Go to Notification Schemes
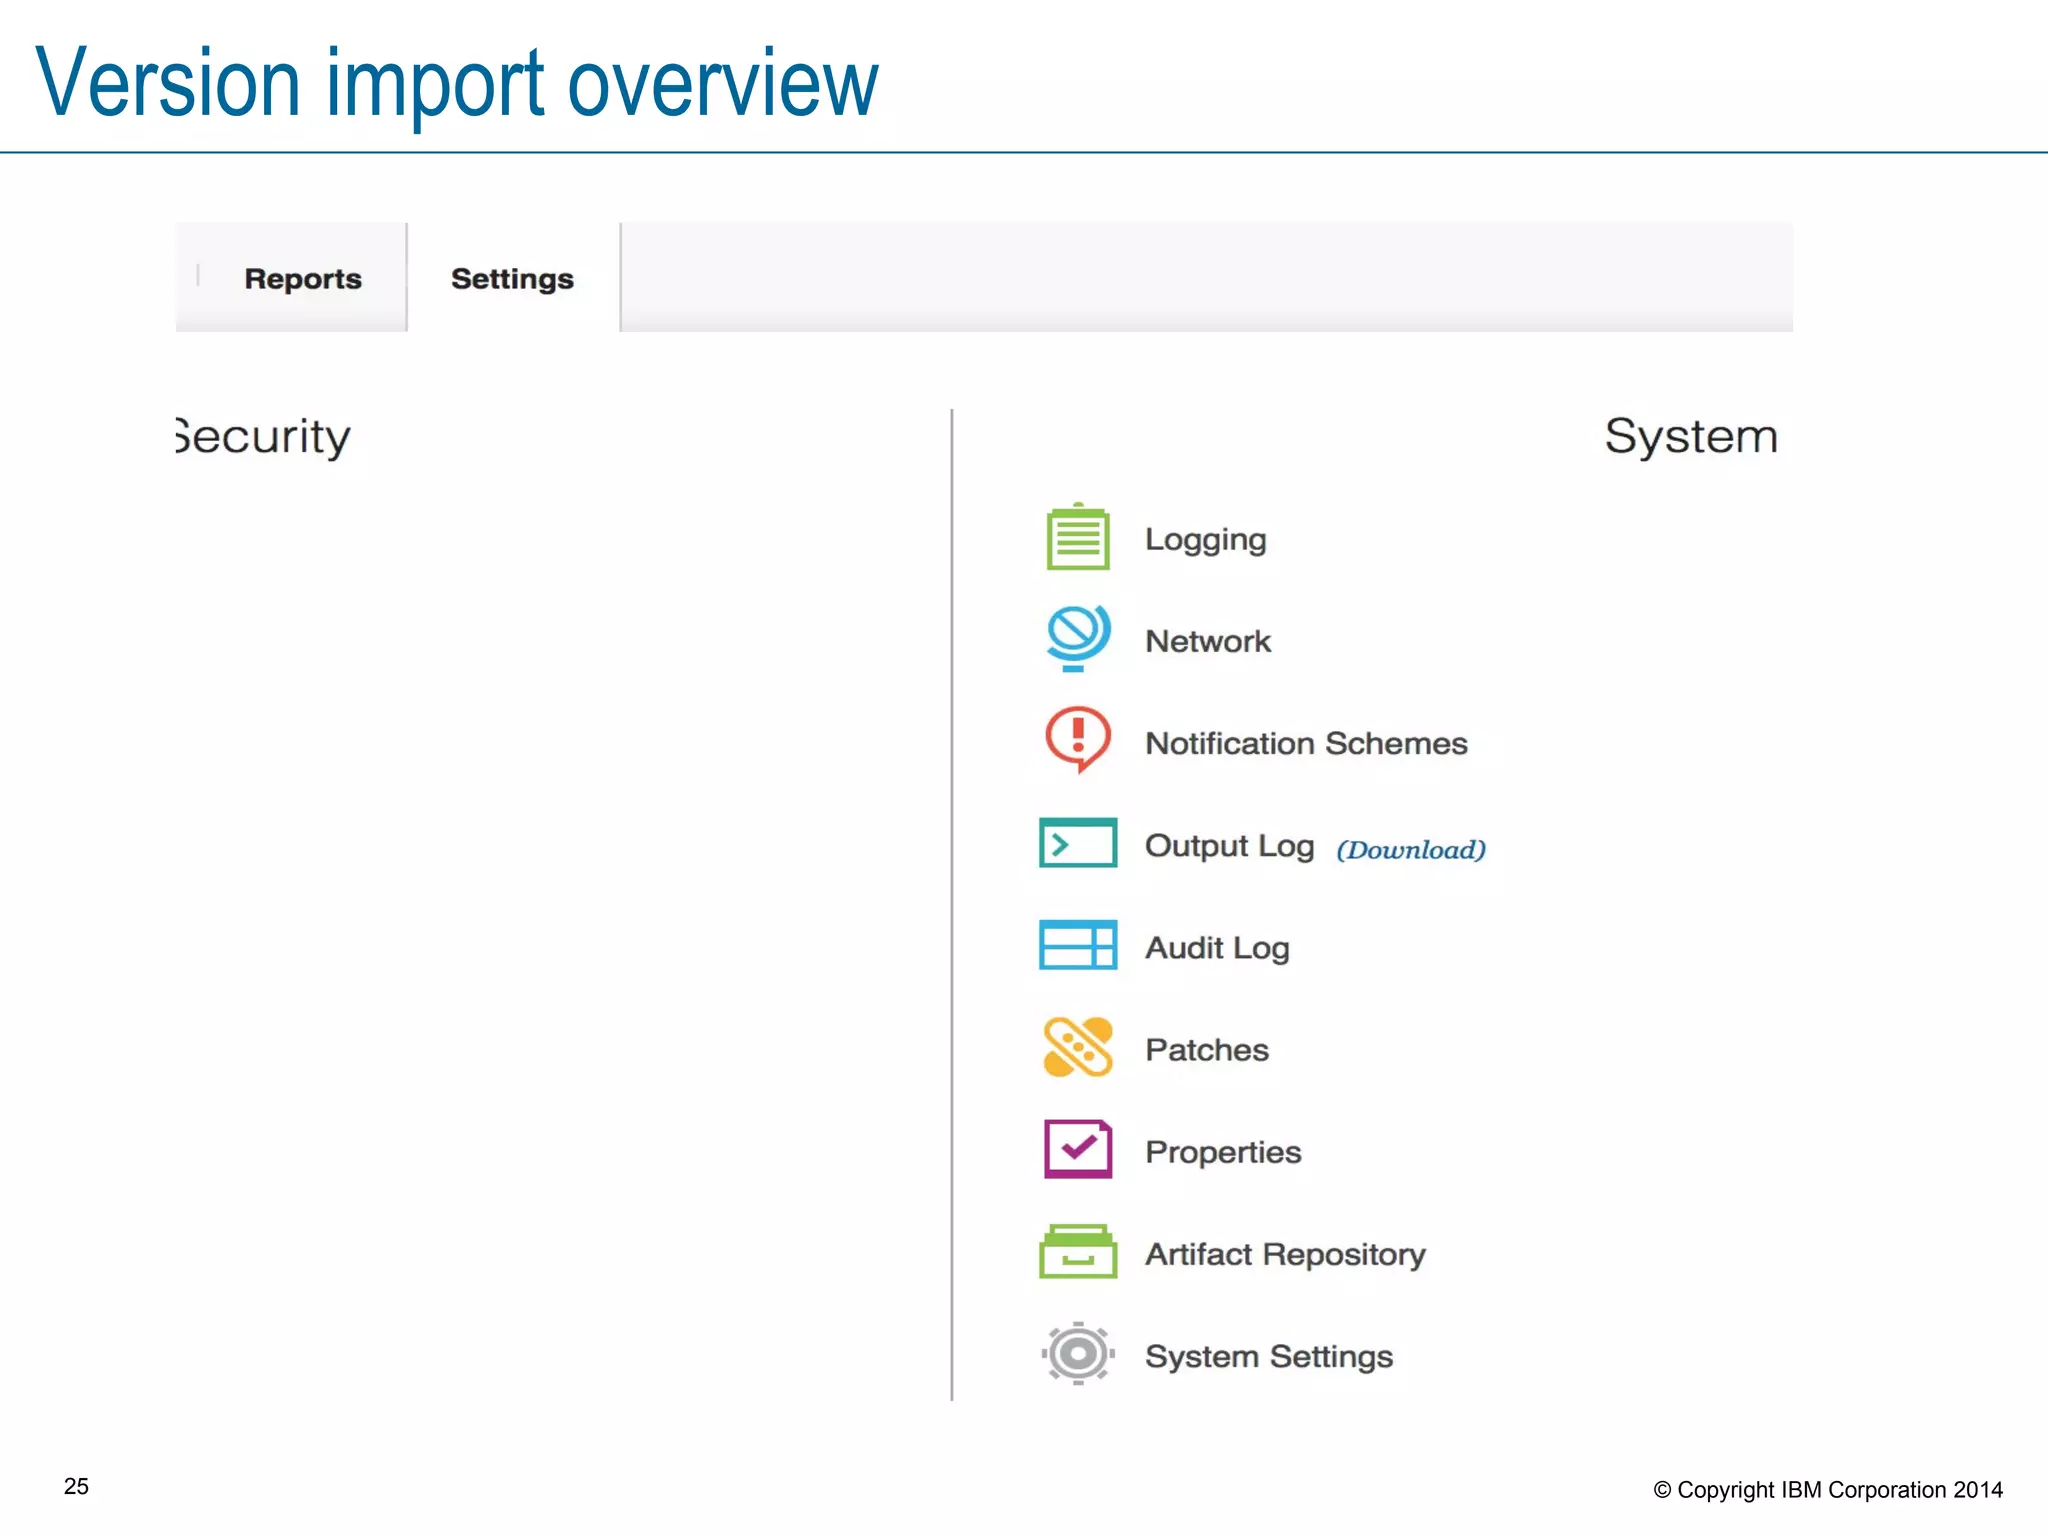Screen dimensions: 2048x1536 click(x=1306, y=743)
